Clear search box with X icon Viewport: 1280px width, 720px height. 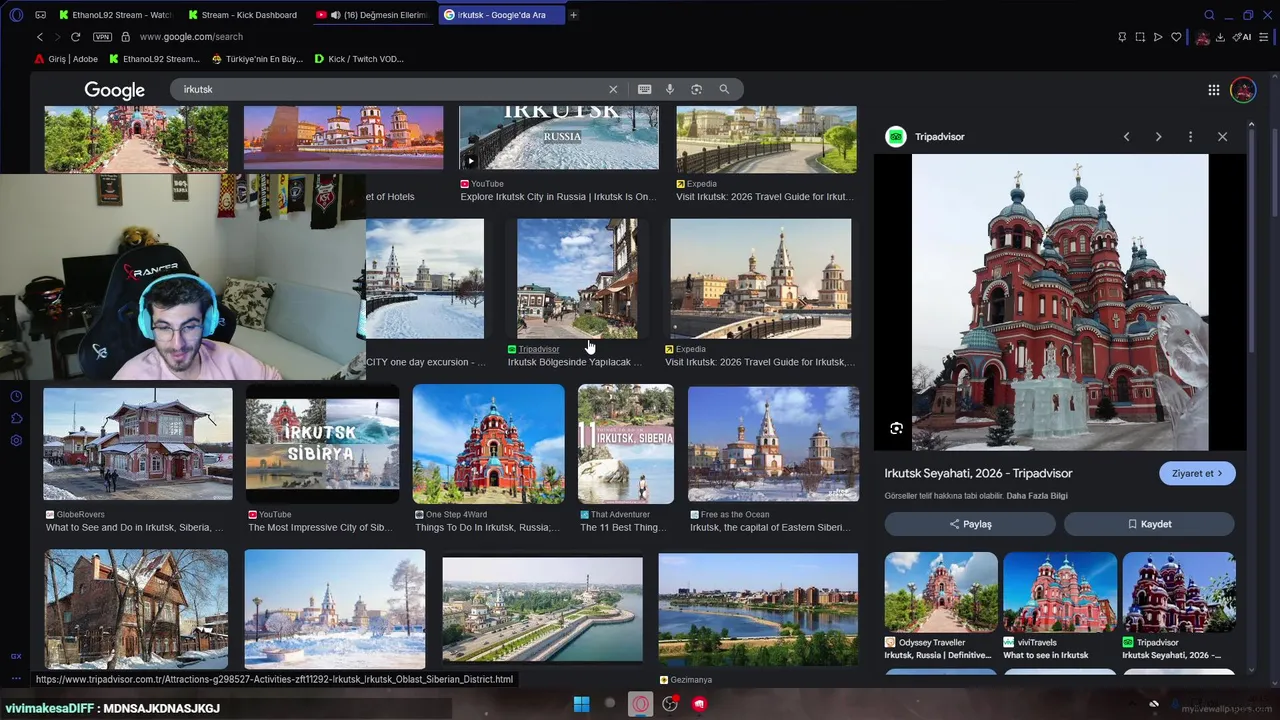613,89
